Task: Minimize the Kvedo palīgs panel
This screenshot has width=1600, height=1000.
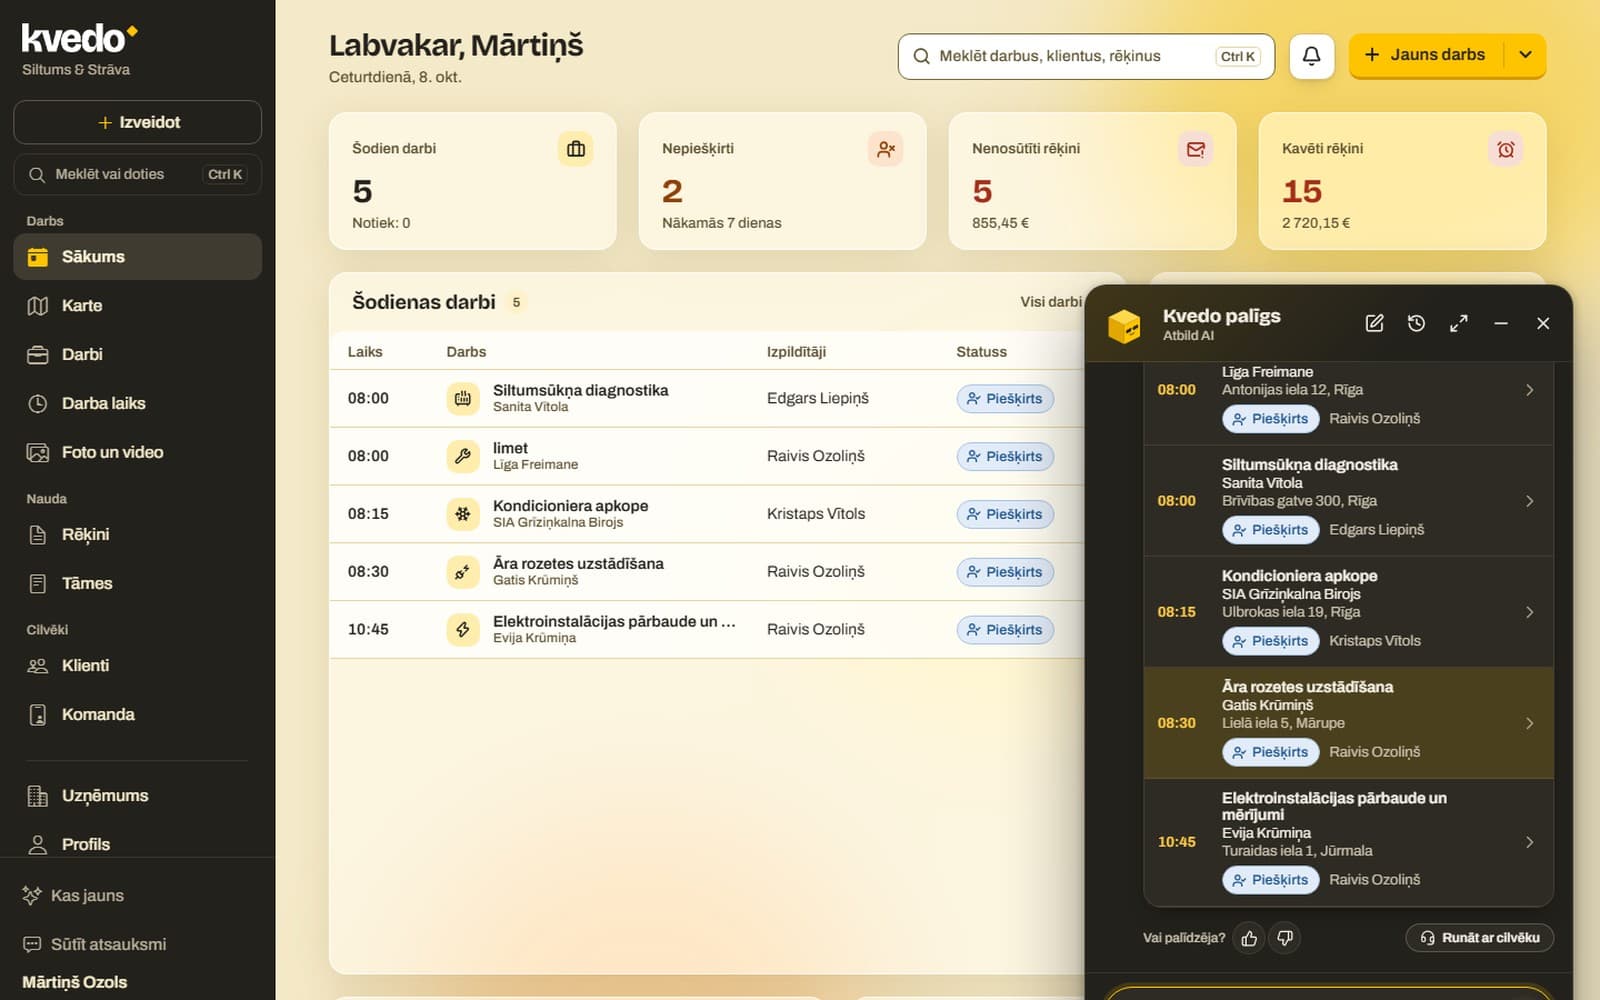Action: [x=1501, y=323]
